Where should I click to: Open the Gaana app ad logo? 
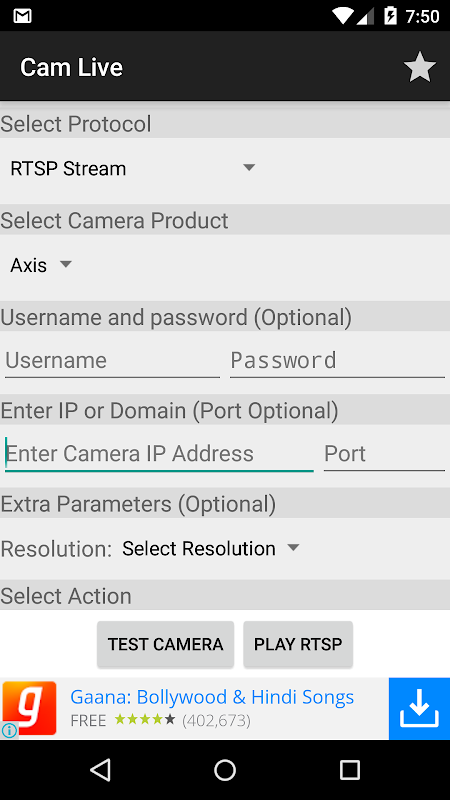click(29, 708)
